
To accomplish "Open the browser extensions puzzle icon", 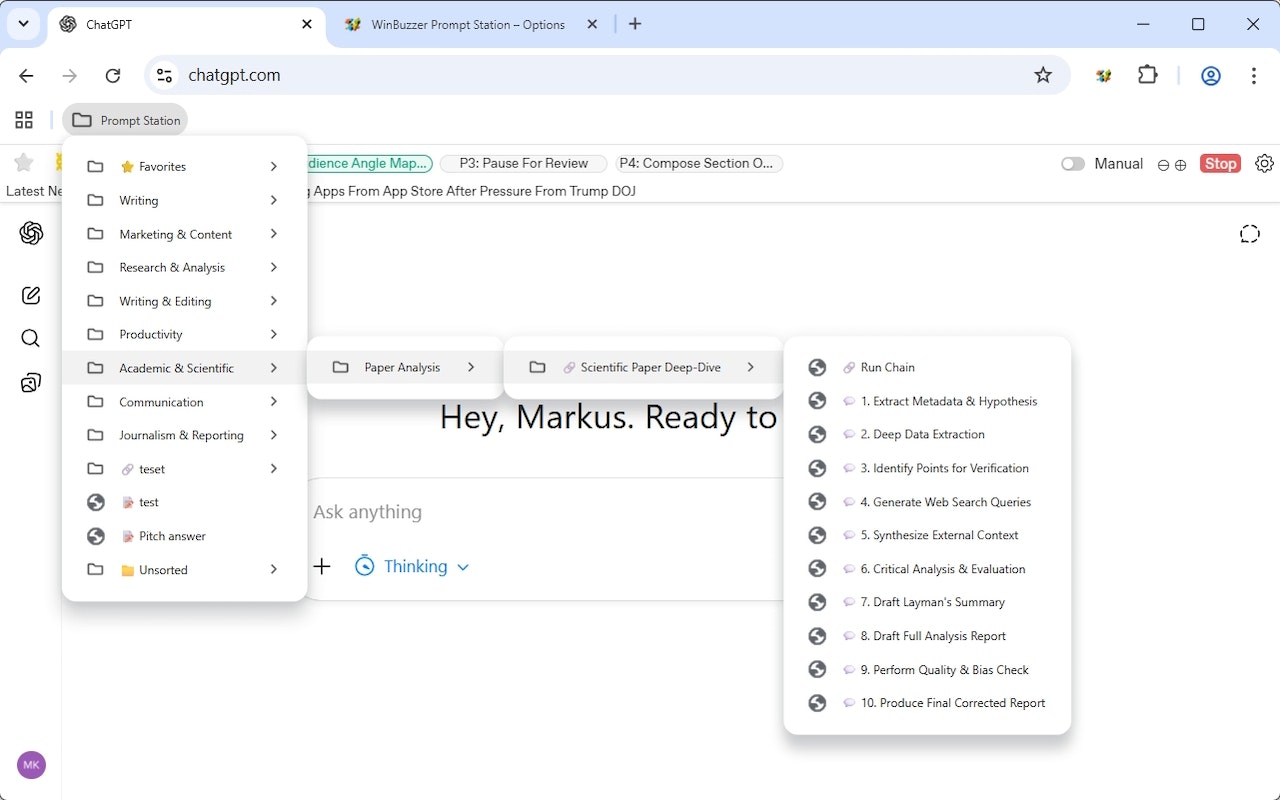I will point(1147,75).
